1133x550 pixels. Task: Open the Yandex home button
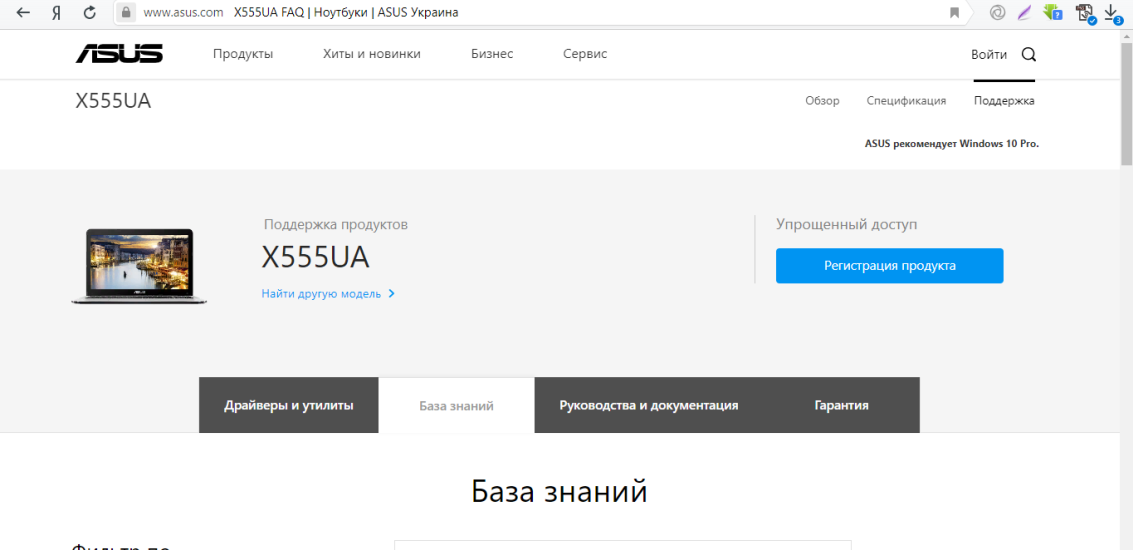[x=56, y=12]
